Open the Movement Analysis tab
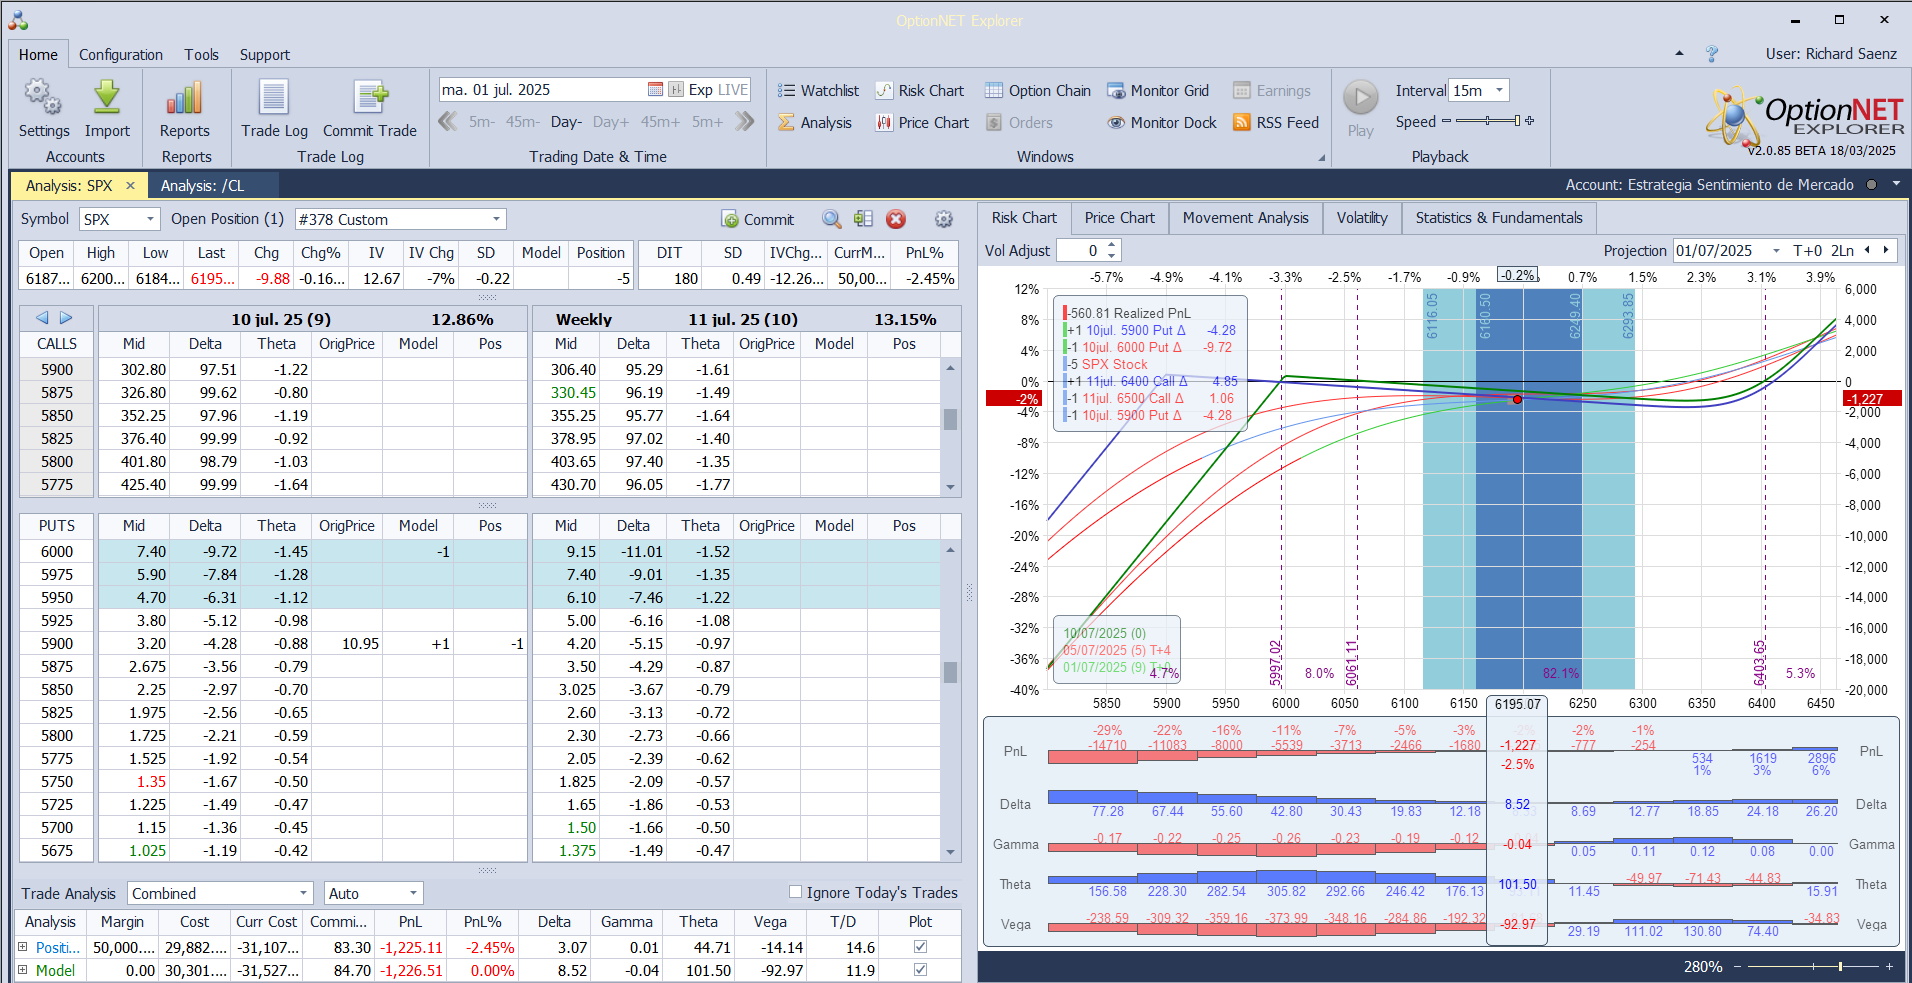Screen dimensions: 1912x983 (1245, 218)
